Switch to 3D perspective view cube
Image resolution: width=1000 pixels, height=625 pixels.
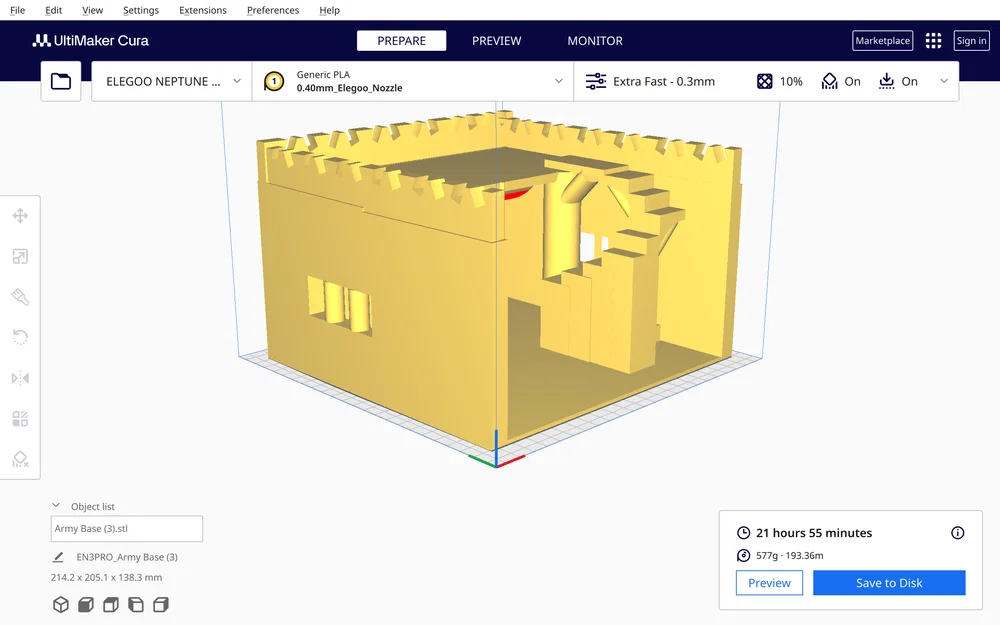61,605
